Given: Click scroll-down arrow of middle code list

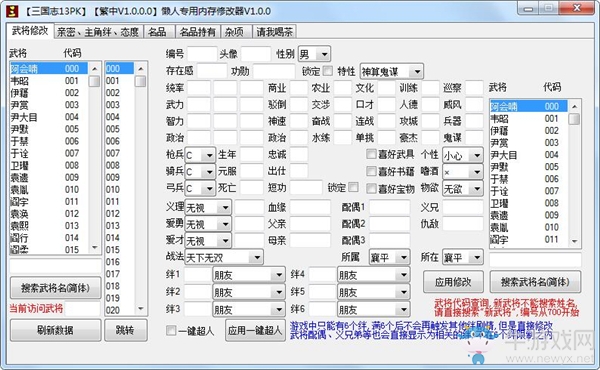Looking at the screenshot, I should (140, 308).
